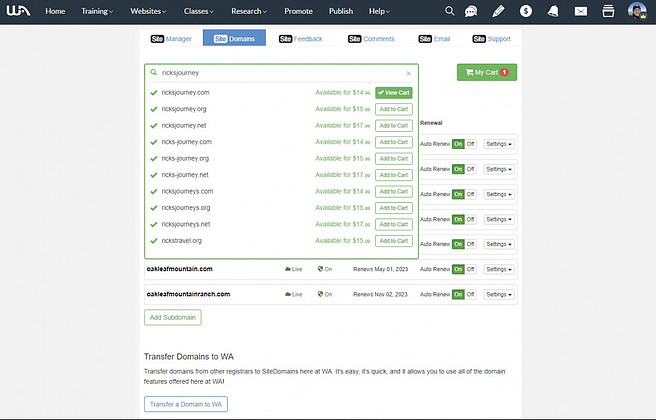This screenshot has width=656, height=420.
Task: Add ricks-journey.com to cart
Action: coord(394,142)
